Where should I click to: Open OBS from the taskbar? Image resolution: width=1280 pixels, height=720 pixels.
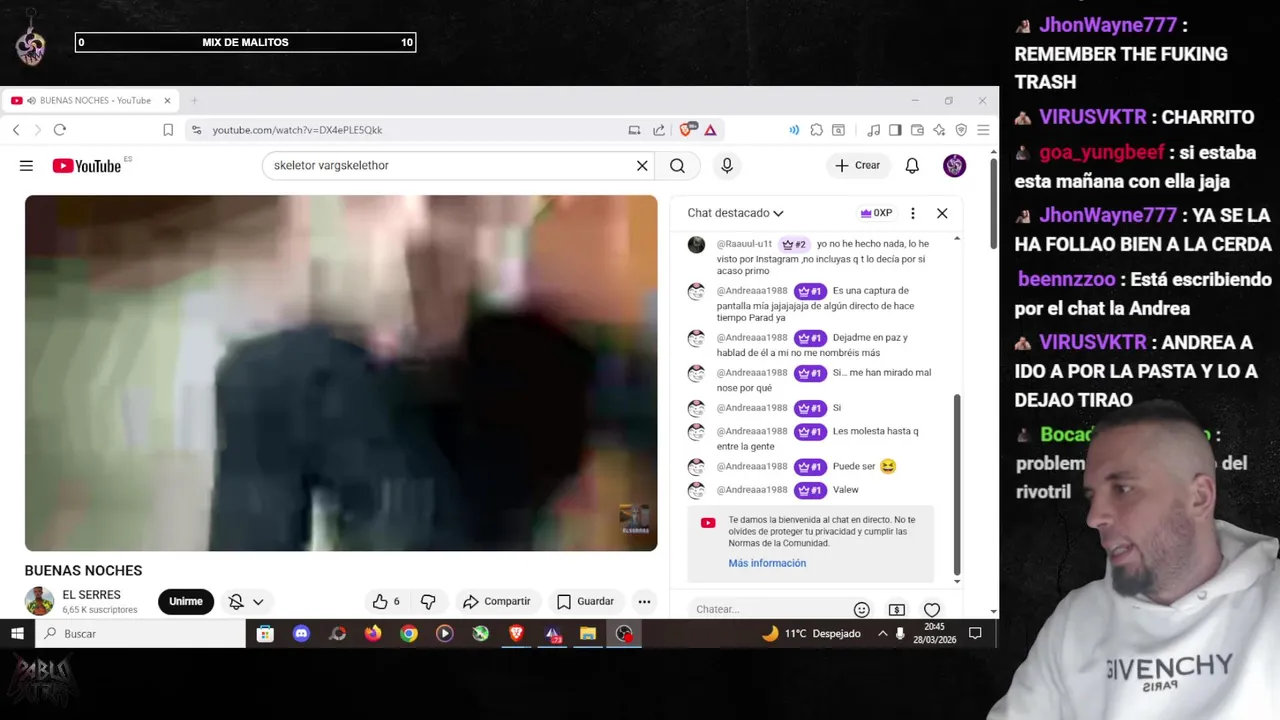(x=624, y=633)
